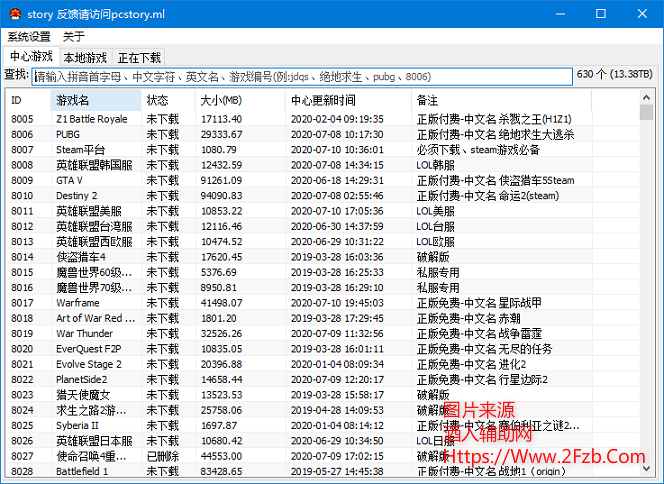Select the Evolve Stage 2 row

[323, 364]
